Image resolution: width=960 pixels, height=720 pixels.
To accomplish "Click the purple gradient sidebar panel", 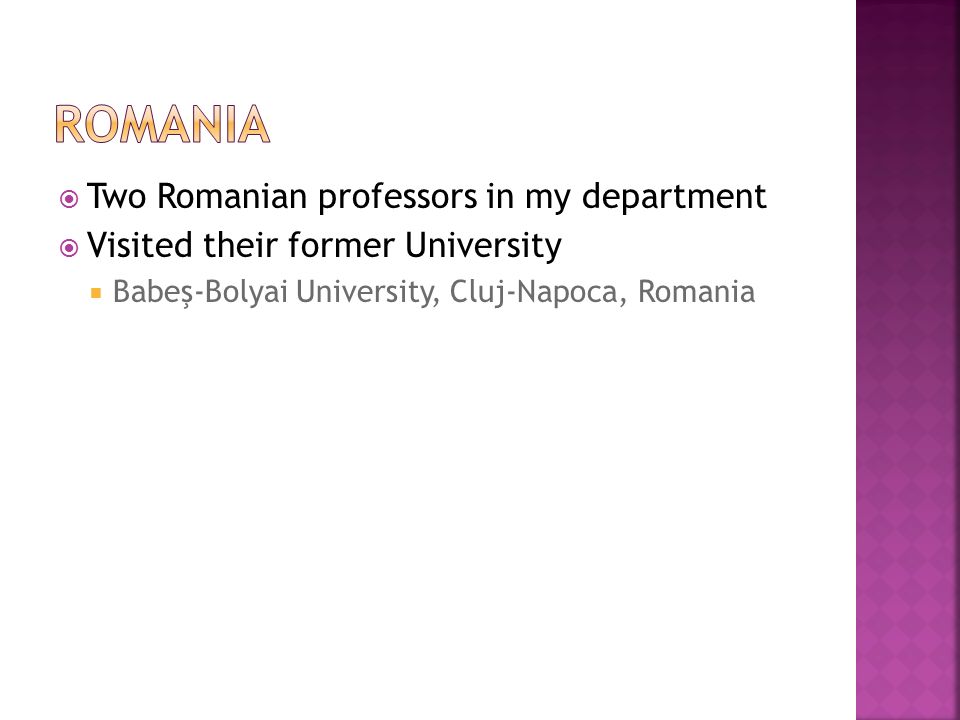I will (907, 360).
